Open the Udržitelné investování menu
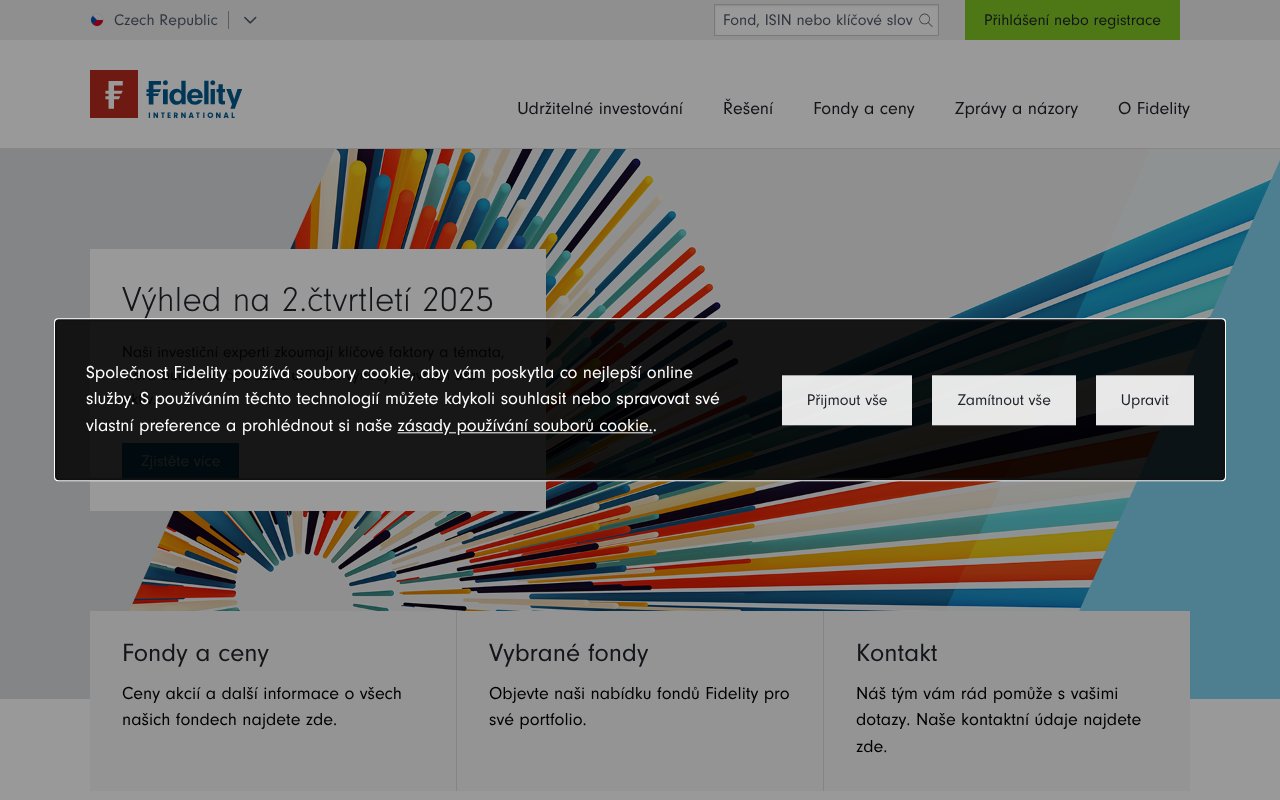 click(600, 108)
